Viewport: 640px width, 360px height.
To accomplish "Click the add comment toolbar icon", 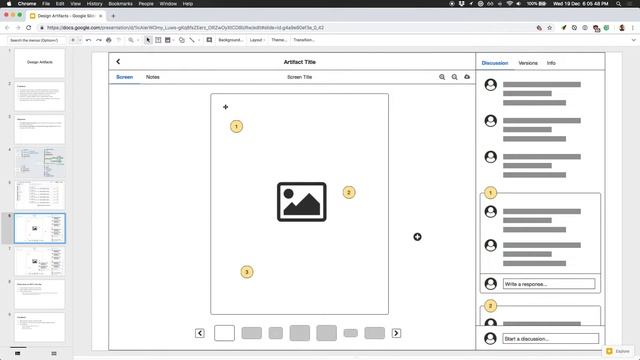I will (x=209, y=40).
